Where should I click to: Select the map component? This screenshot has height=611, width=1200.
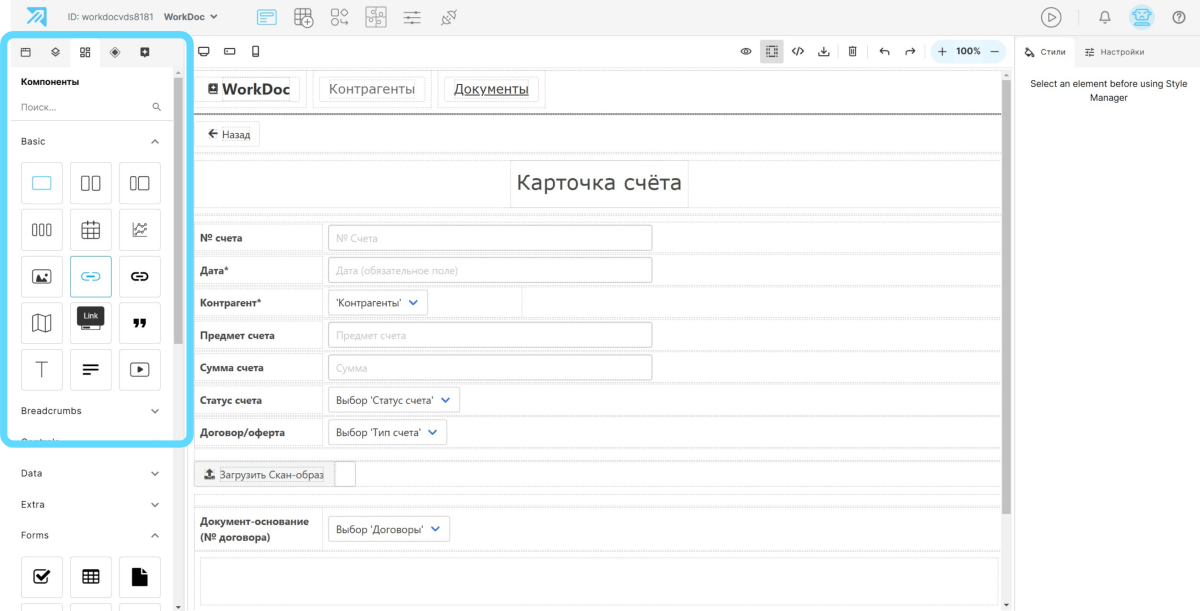[42, 323]
